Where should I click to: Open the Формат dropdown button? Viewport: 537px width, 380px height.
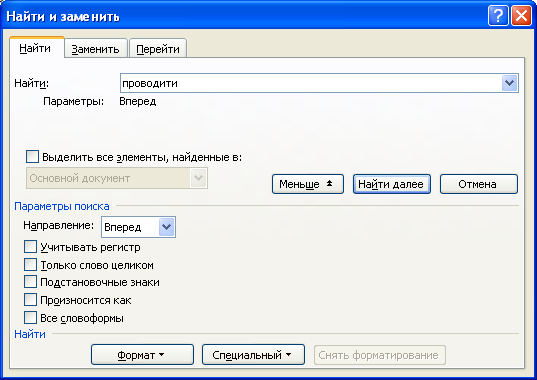(x=142, y=355)
